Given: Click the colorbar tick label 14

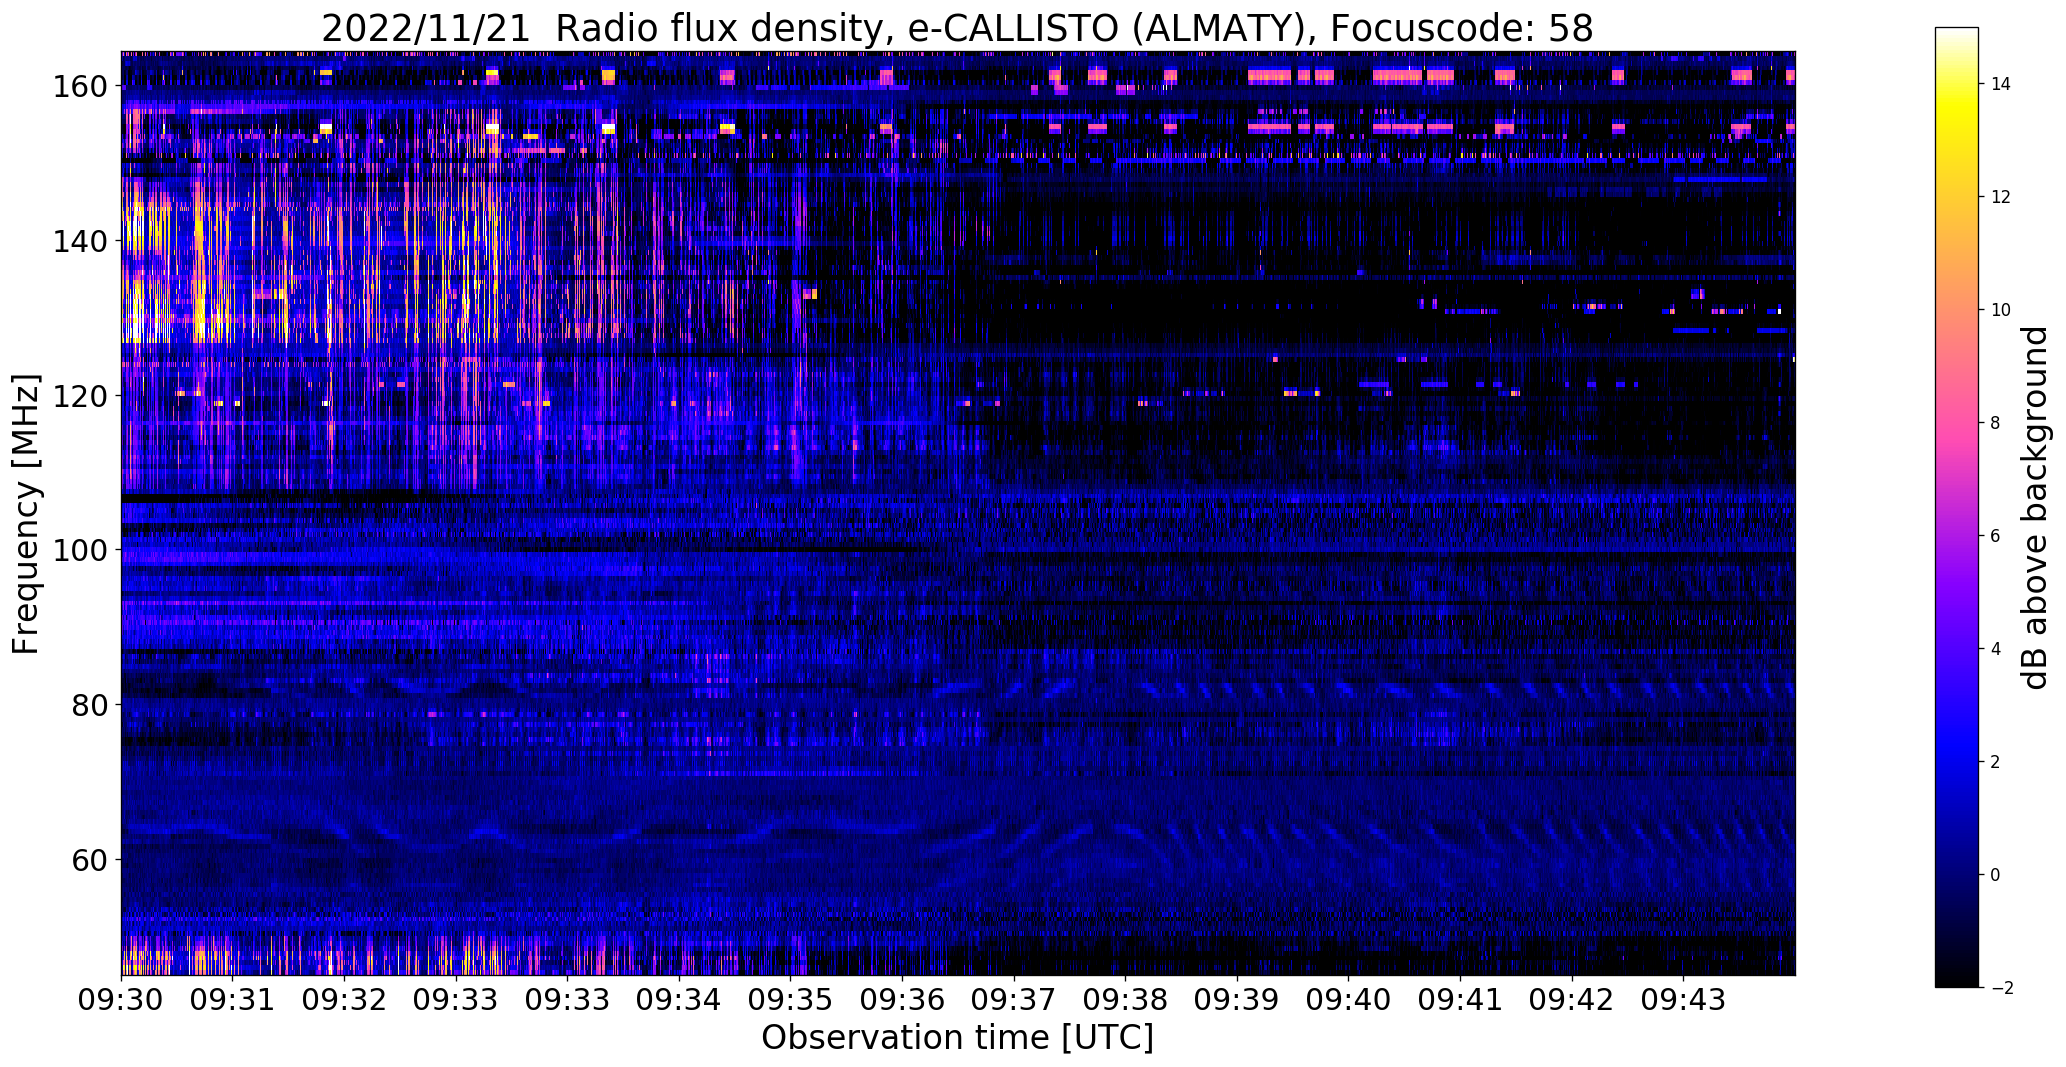Looking at the screenshot, I should (x=2001, y=84).
